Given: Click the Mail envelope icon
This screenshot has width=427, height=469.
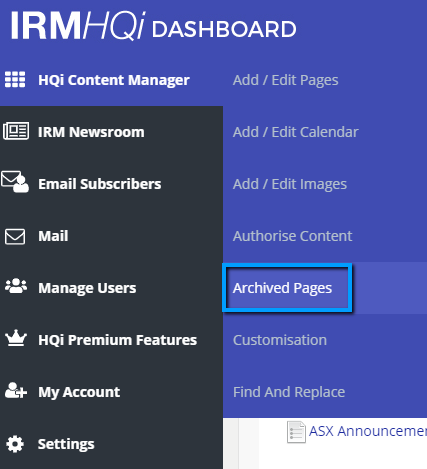Looking at the screenshot, I should click(x=15, y=237).
